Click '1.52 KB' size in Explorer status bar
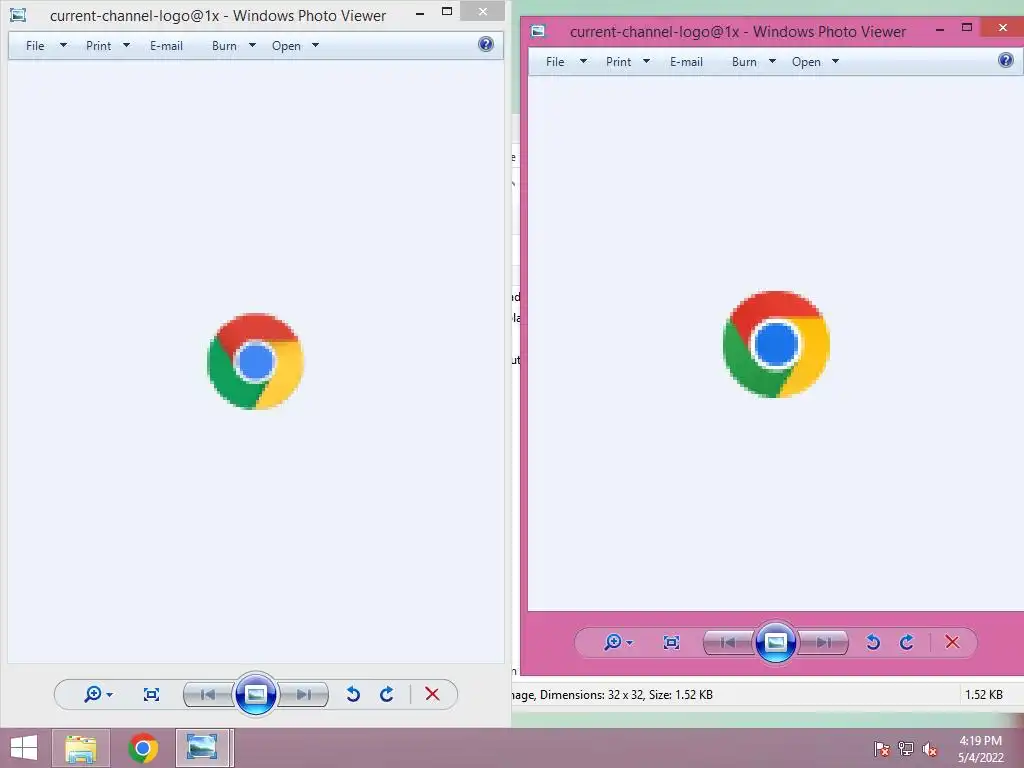The image size is (1024, 768). click(984, 695)
